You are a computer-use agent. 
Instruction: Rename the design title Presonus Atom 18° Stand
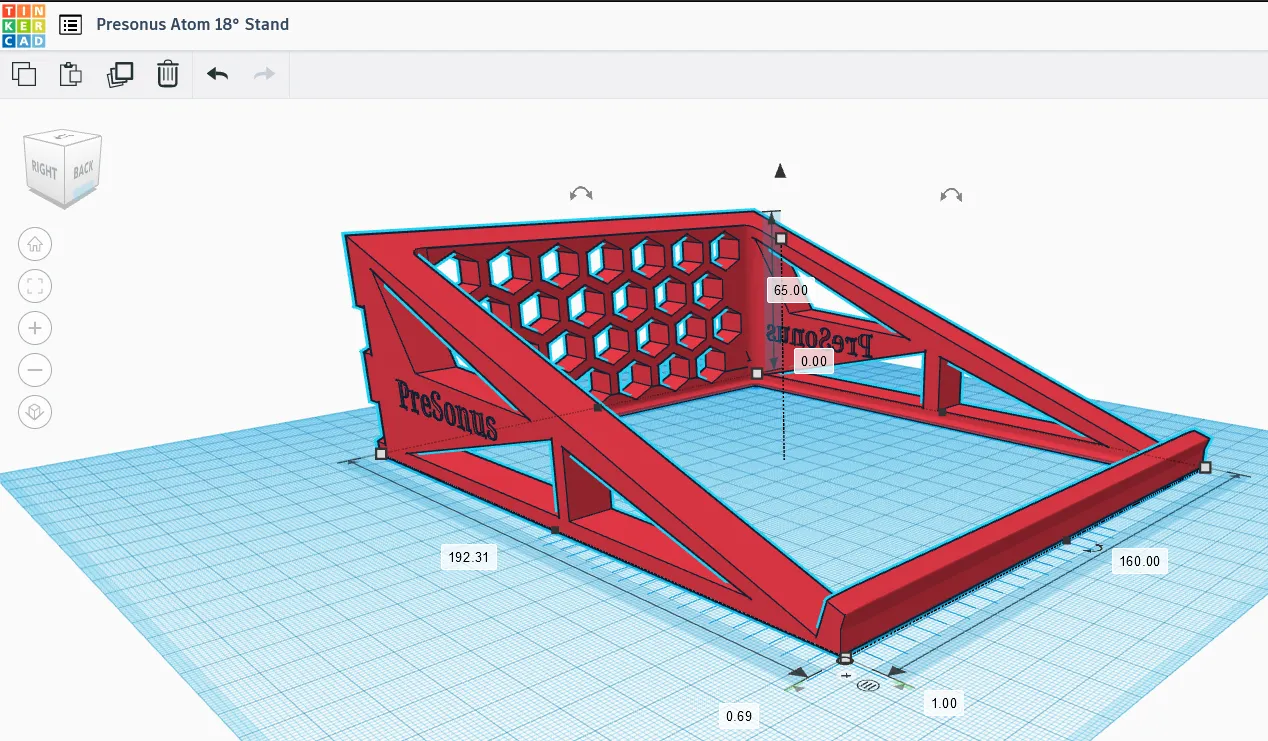click(192, 24)
